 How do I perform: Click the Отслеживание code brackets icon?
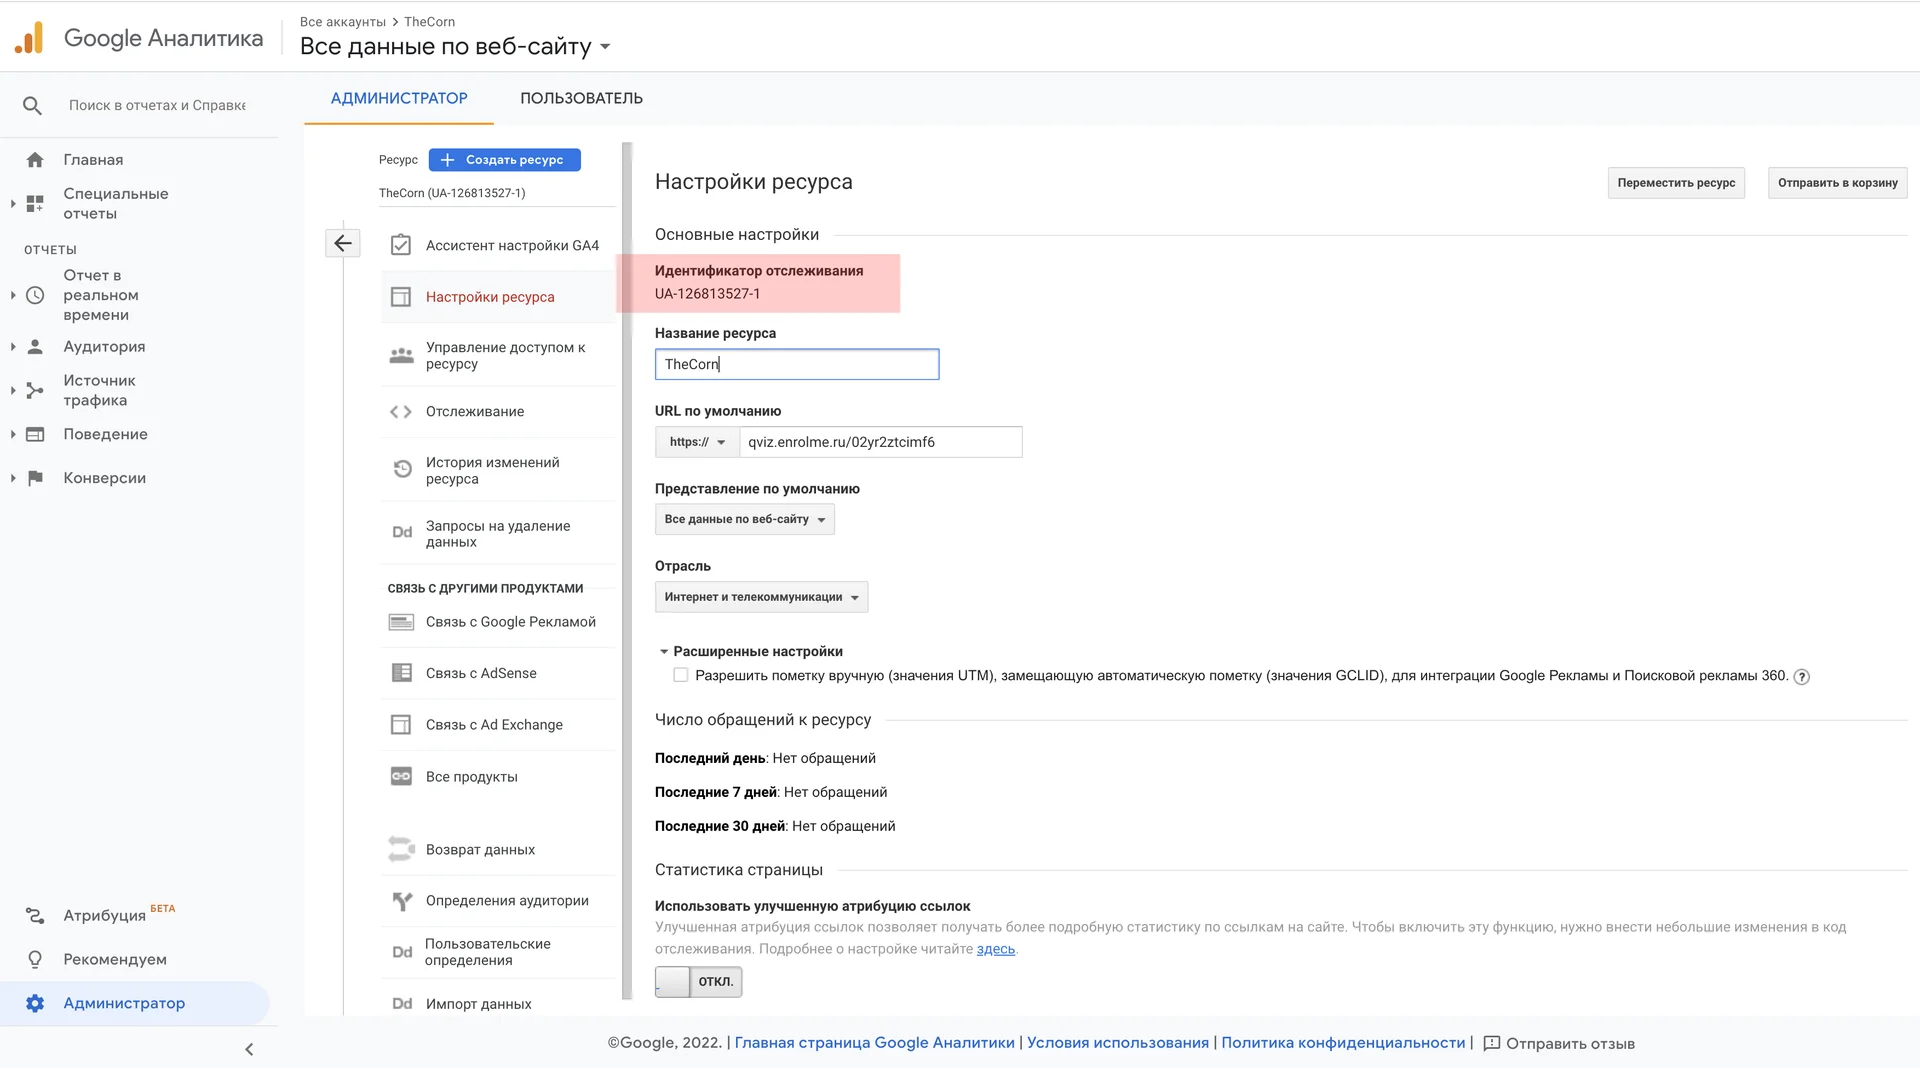pos(401,412)
